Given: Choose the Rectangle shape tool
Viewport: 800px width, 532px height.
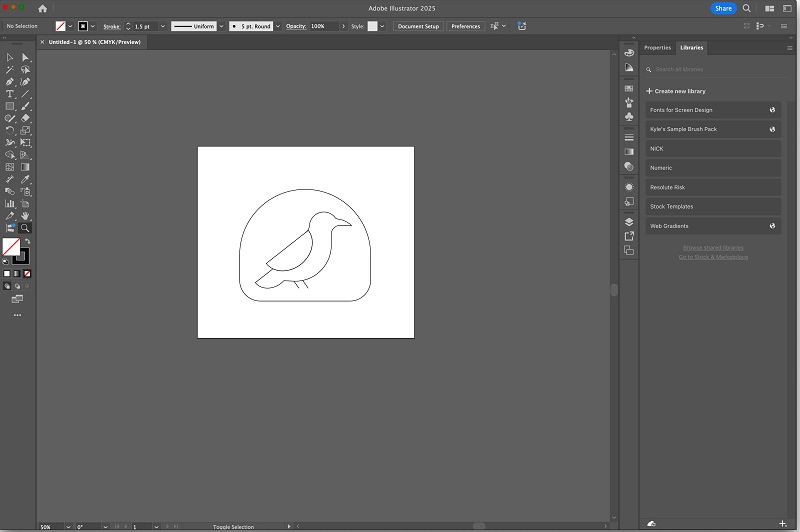Looking at the screenshot, I should [x=10, y=106].
